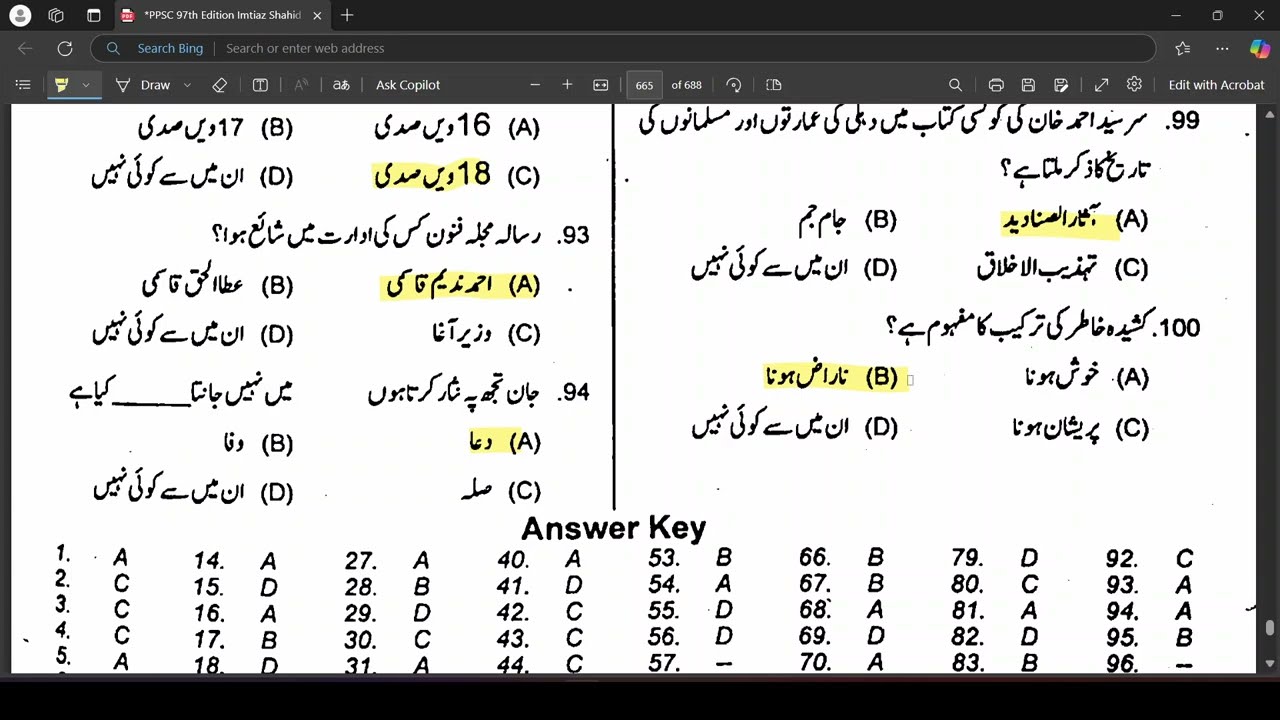Viewport: 1280px width, 720px height.
Task: Rotate the PDF page
Action: pos(734,85)
